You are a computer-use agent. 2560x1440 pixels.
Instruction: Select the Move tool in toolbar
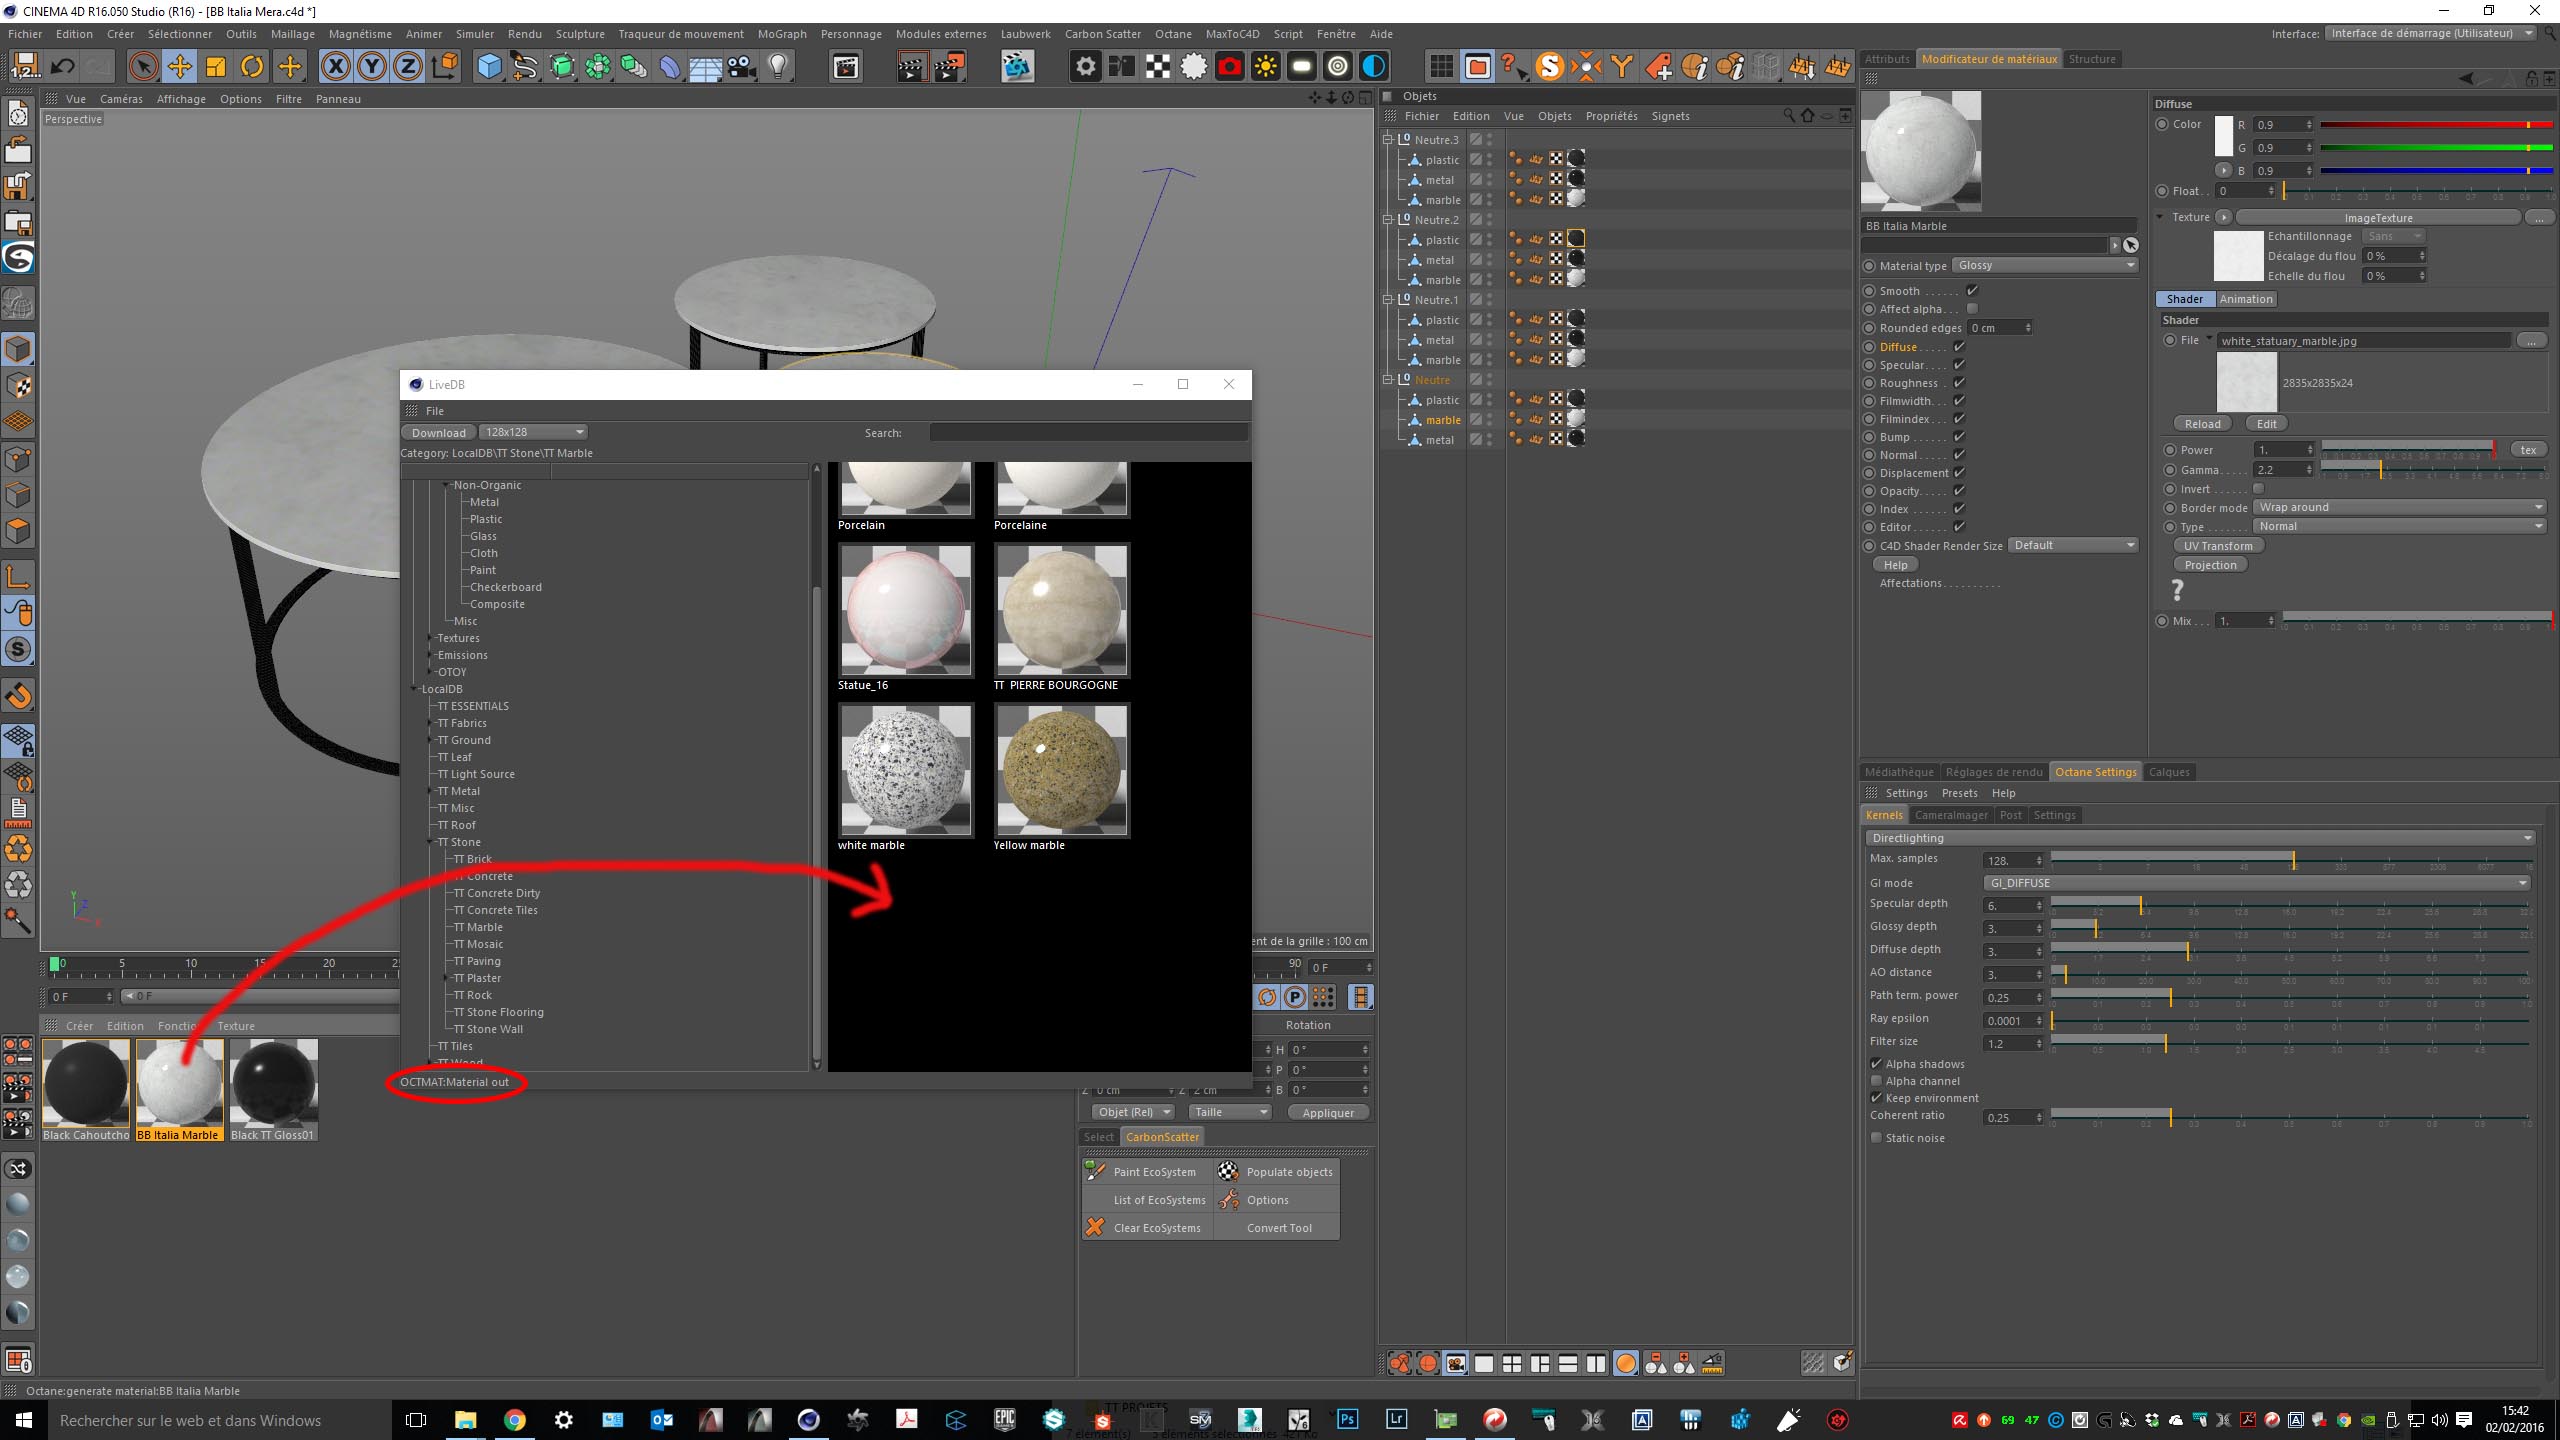180,67
